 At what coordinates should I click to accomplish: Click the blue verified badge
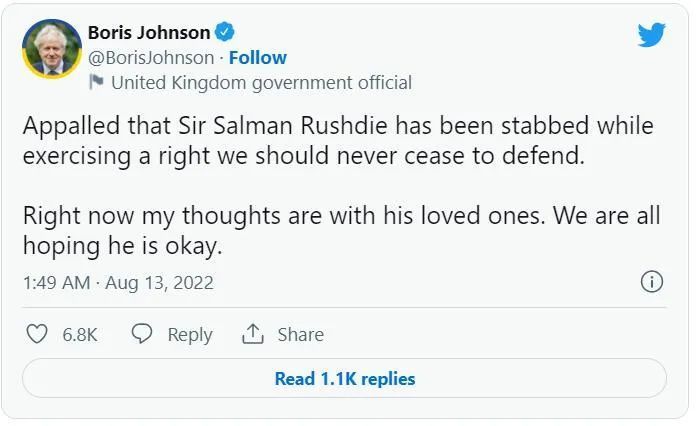[x=225, y=32]
